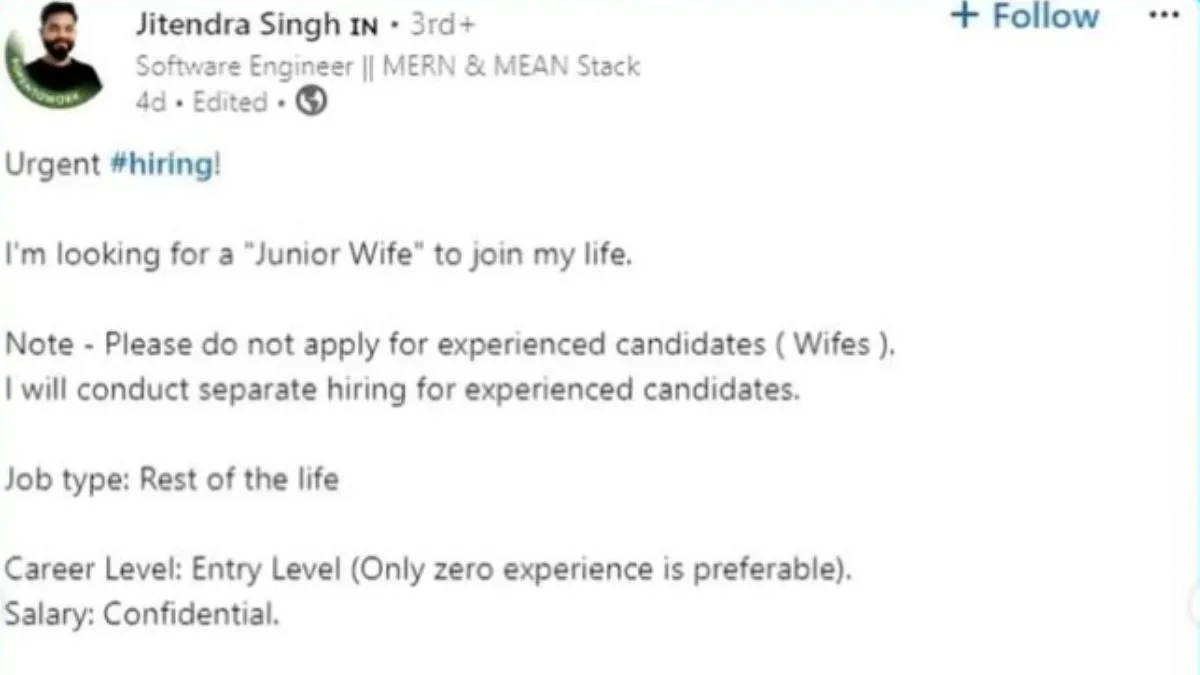Click the 4d post timestamp

coord(151,103)
